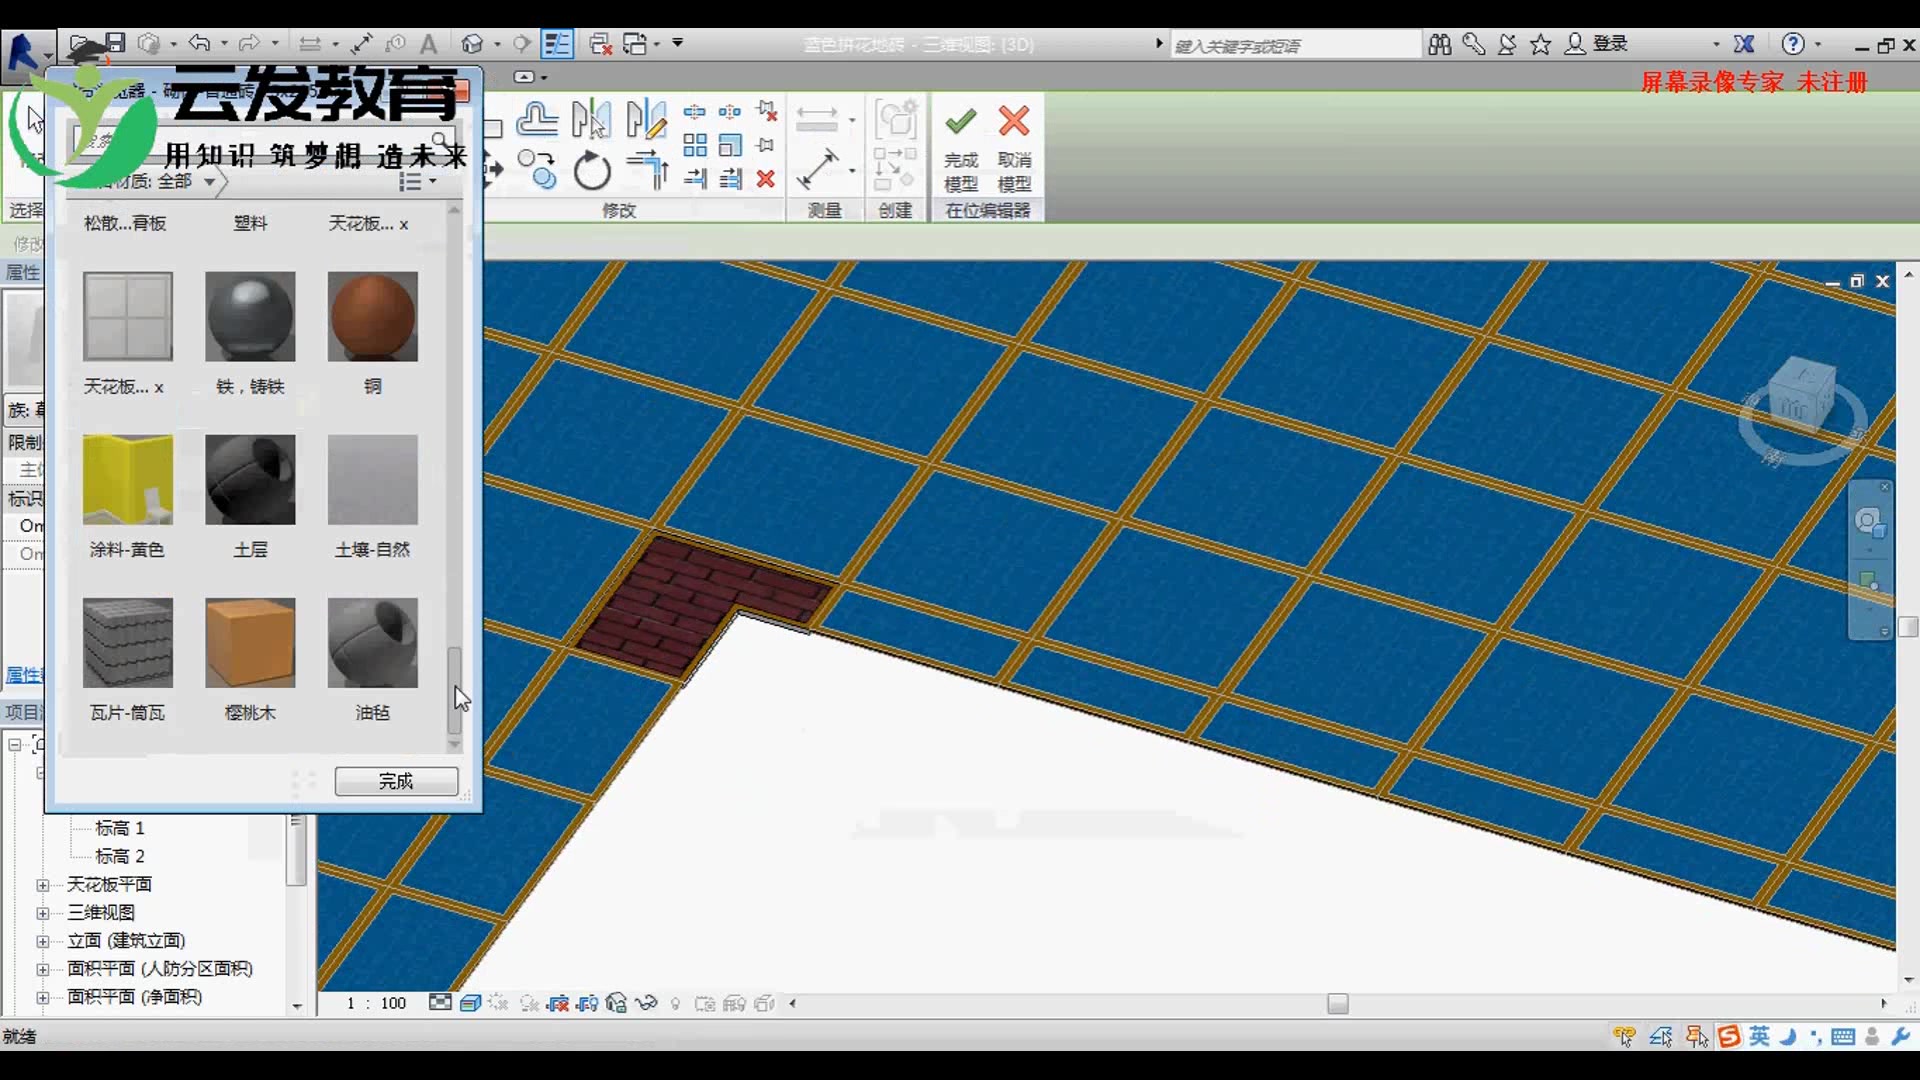The width and height of the screenshot is (1920, 1080).
Task: Open the Visual Style cube in the view bar
Action: [470, 1003]
